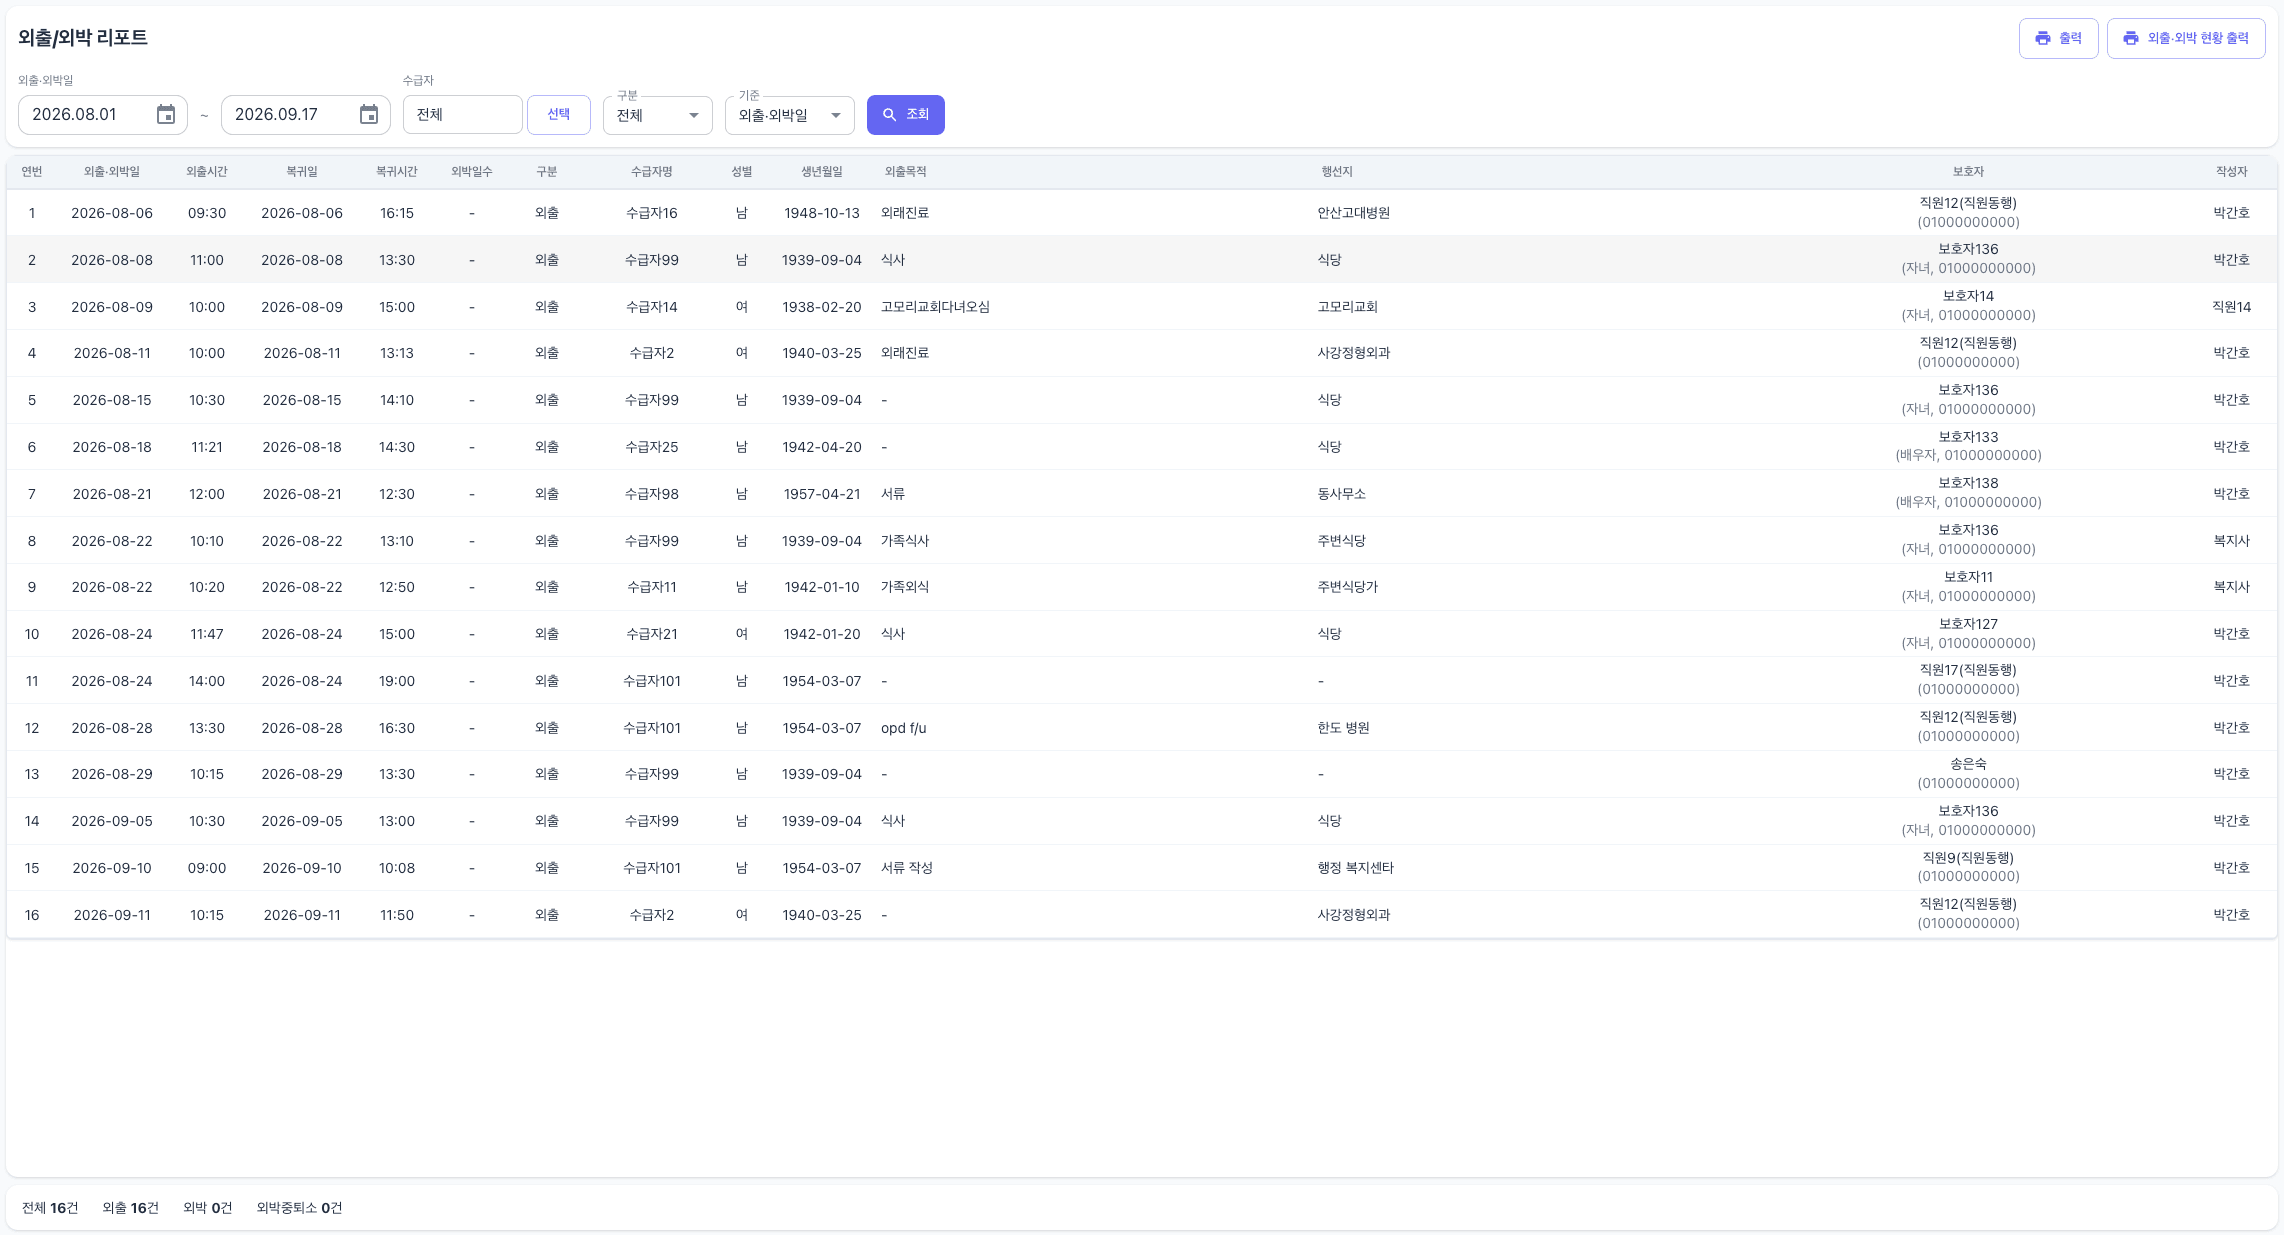Click the end date field 2026.09.17
Image resolution: width=2284 pixels, height=1235 pixels.
tap(306, 115)
